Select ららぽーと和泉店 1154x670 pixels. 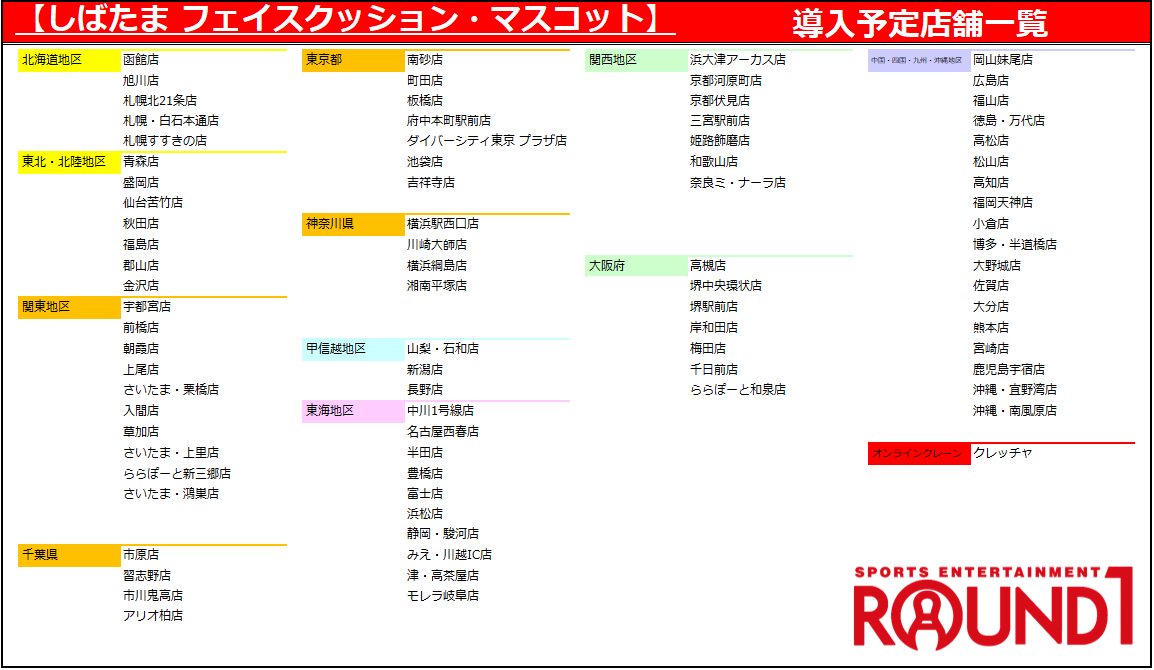tap(737, 389)
